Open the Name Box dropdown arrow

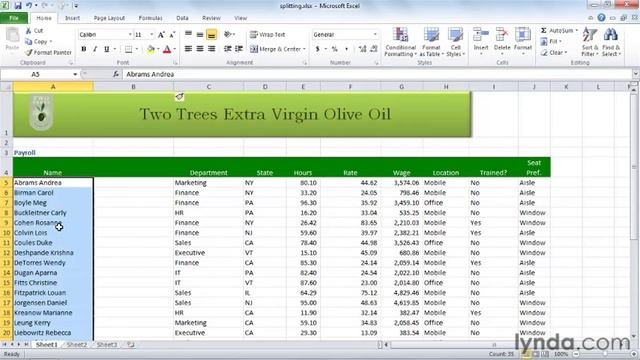pyautogui.click(x=75, y=74)
